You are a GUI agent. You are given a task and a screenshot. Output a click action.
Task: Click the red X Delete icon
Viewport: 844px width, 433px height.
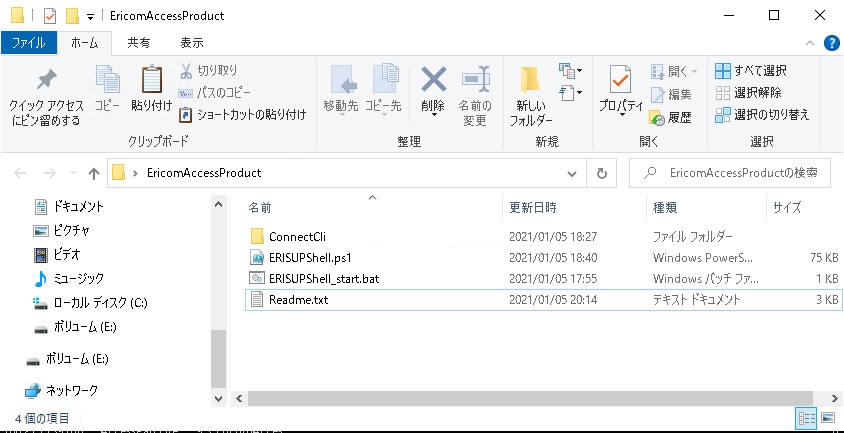pyautogui.click(x=433, y=80)
